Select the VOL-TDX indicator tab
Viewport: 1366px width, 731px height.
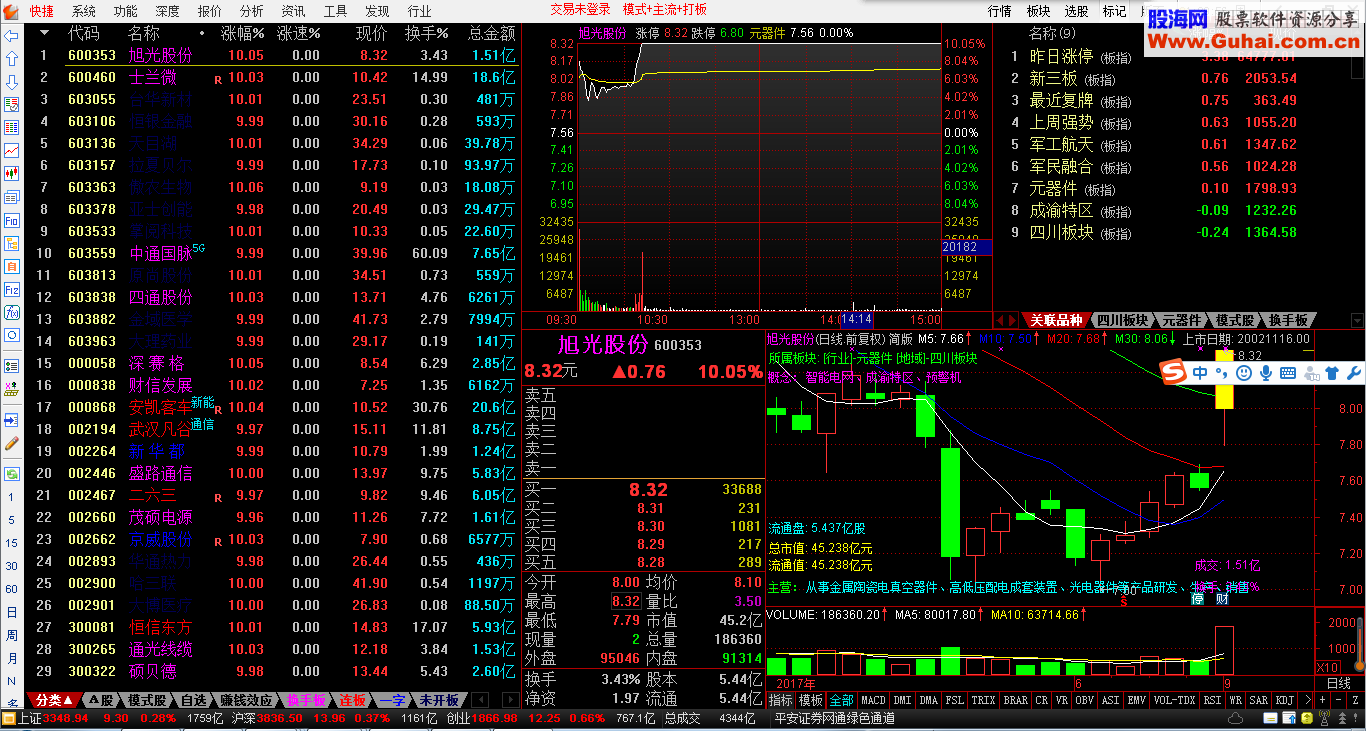click(1174, 700)
